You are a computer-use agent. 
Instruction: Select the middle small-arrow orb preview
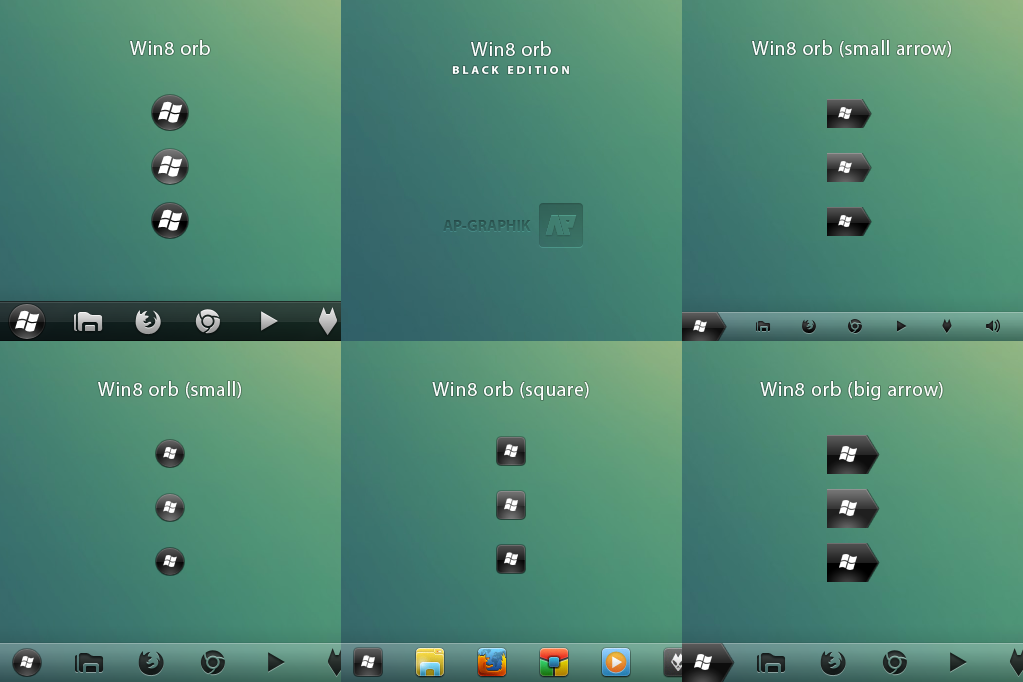click(x=849, y=167)
